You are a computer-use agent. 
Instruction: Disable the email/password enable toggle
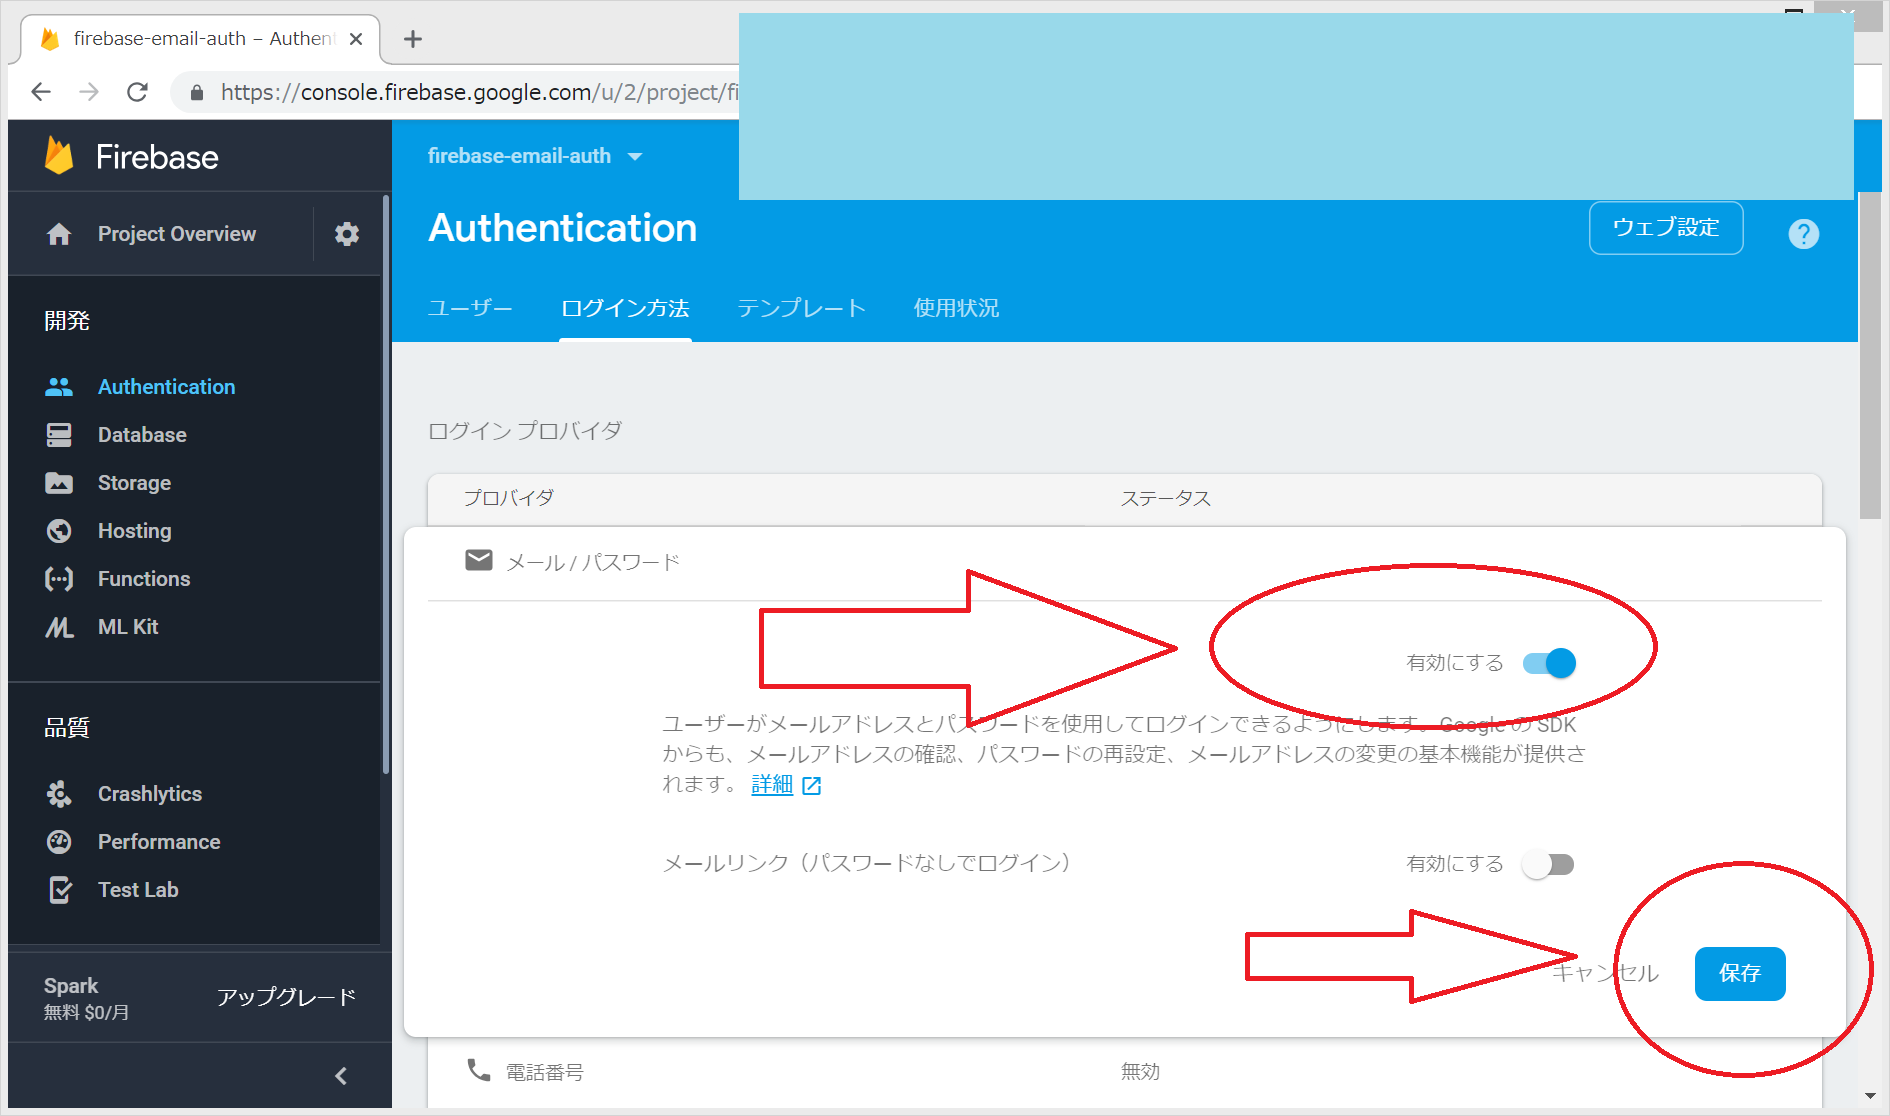coord(1549,663)
